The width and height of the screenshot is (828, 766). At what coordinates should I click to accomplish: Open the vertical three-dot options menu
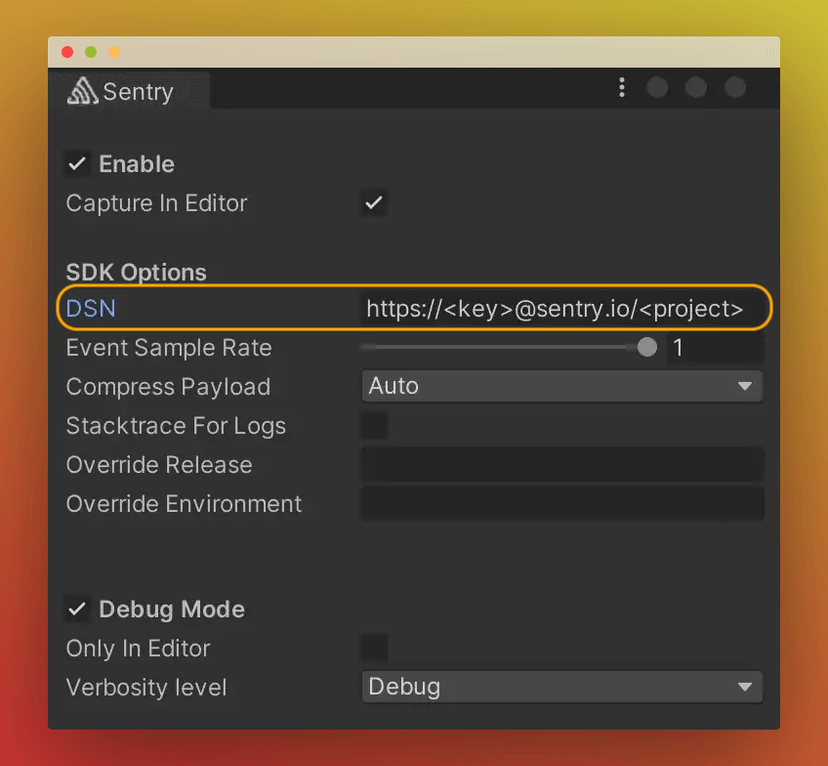622,87
